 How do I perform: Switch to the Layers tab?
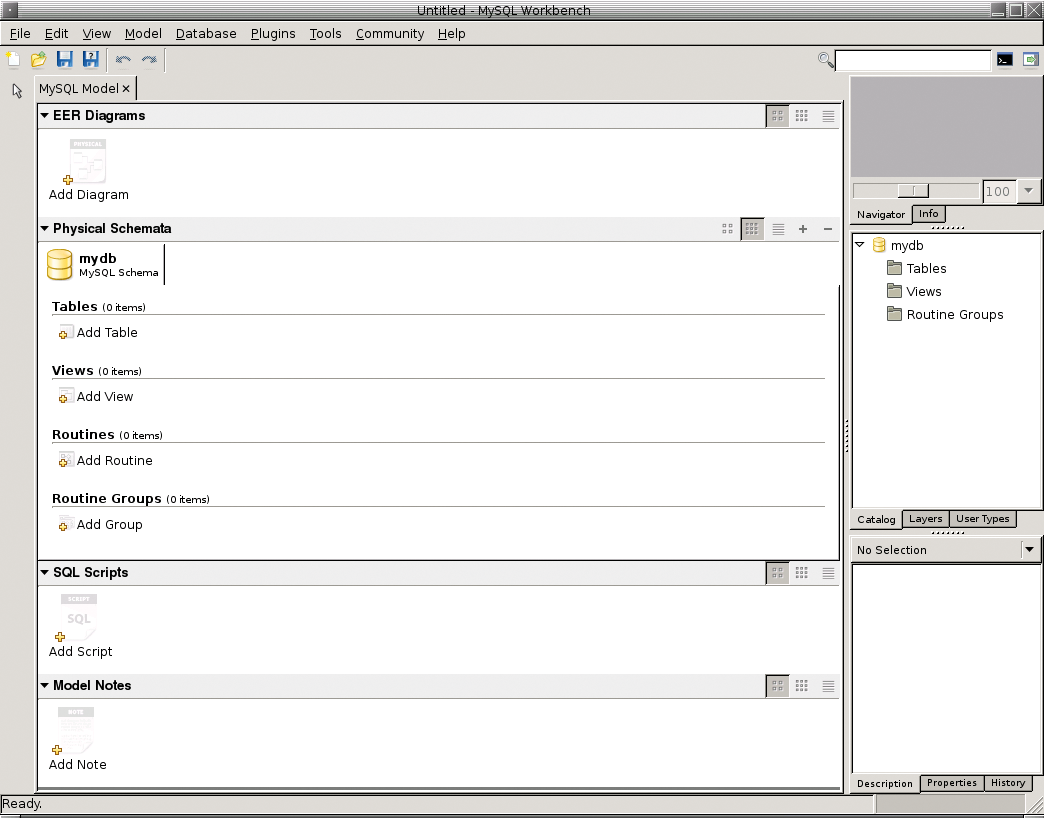pos(925,519)
